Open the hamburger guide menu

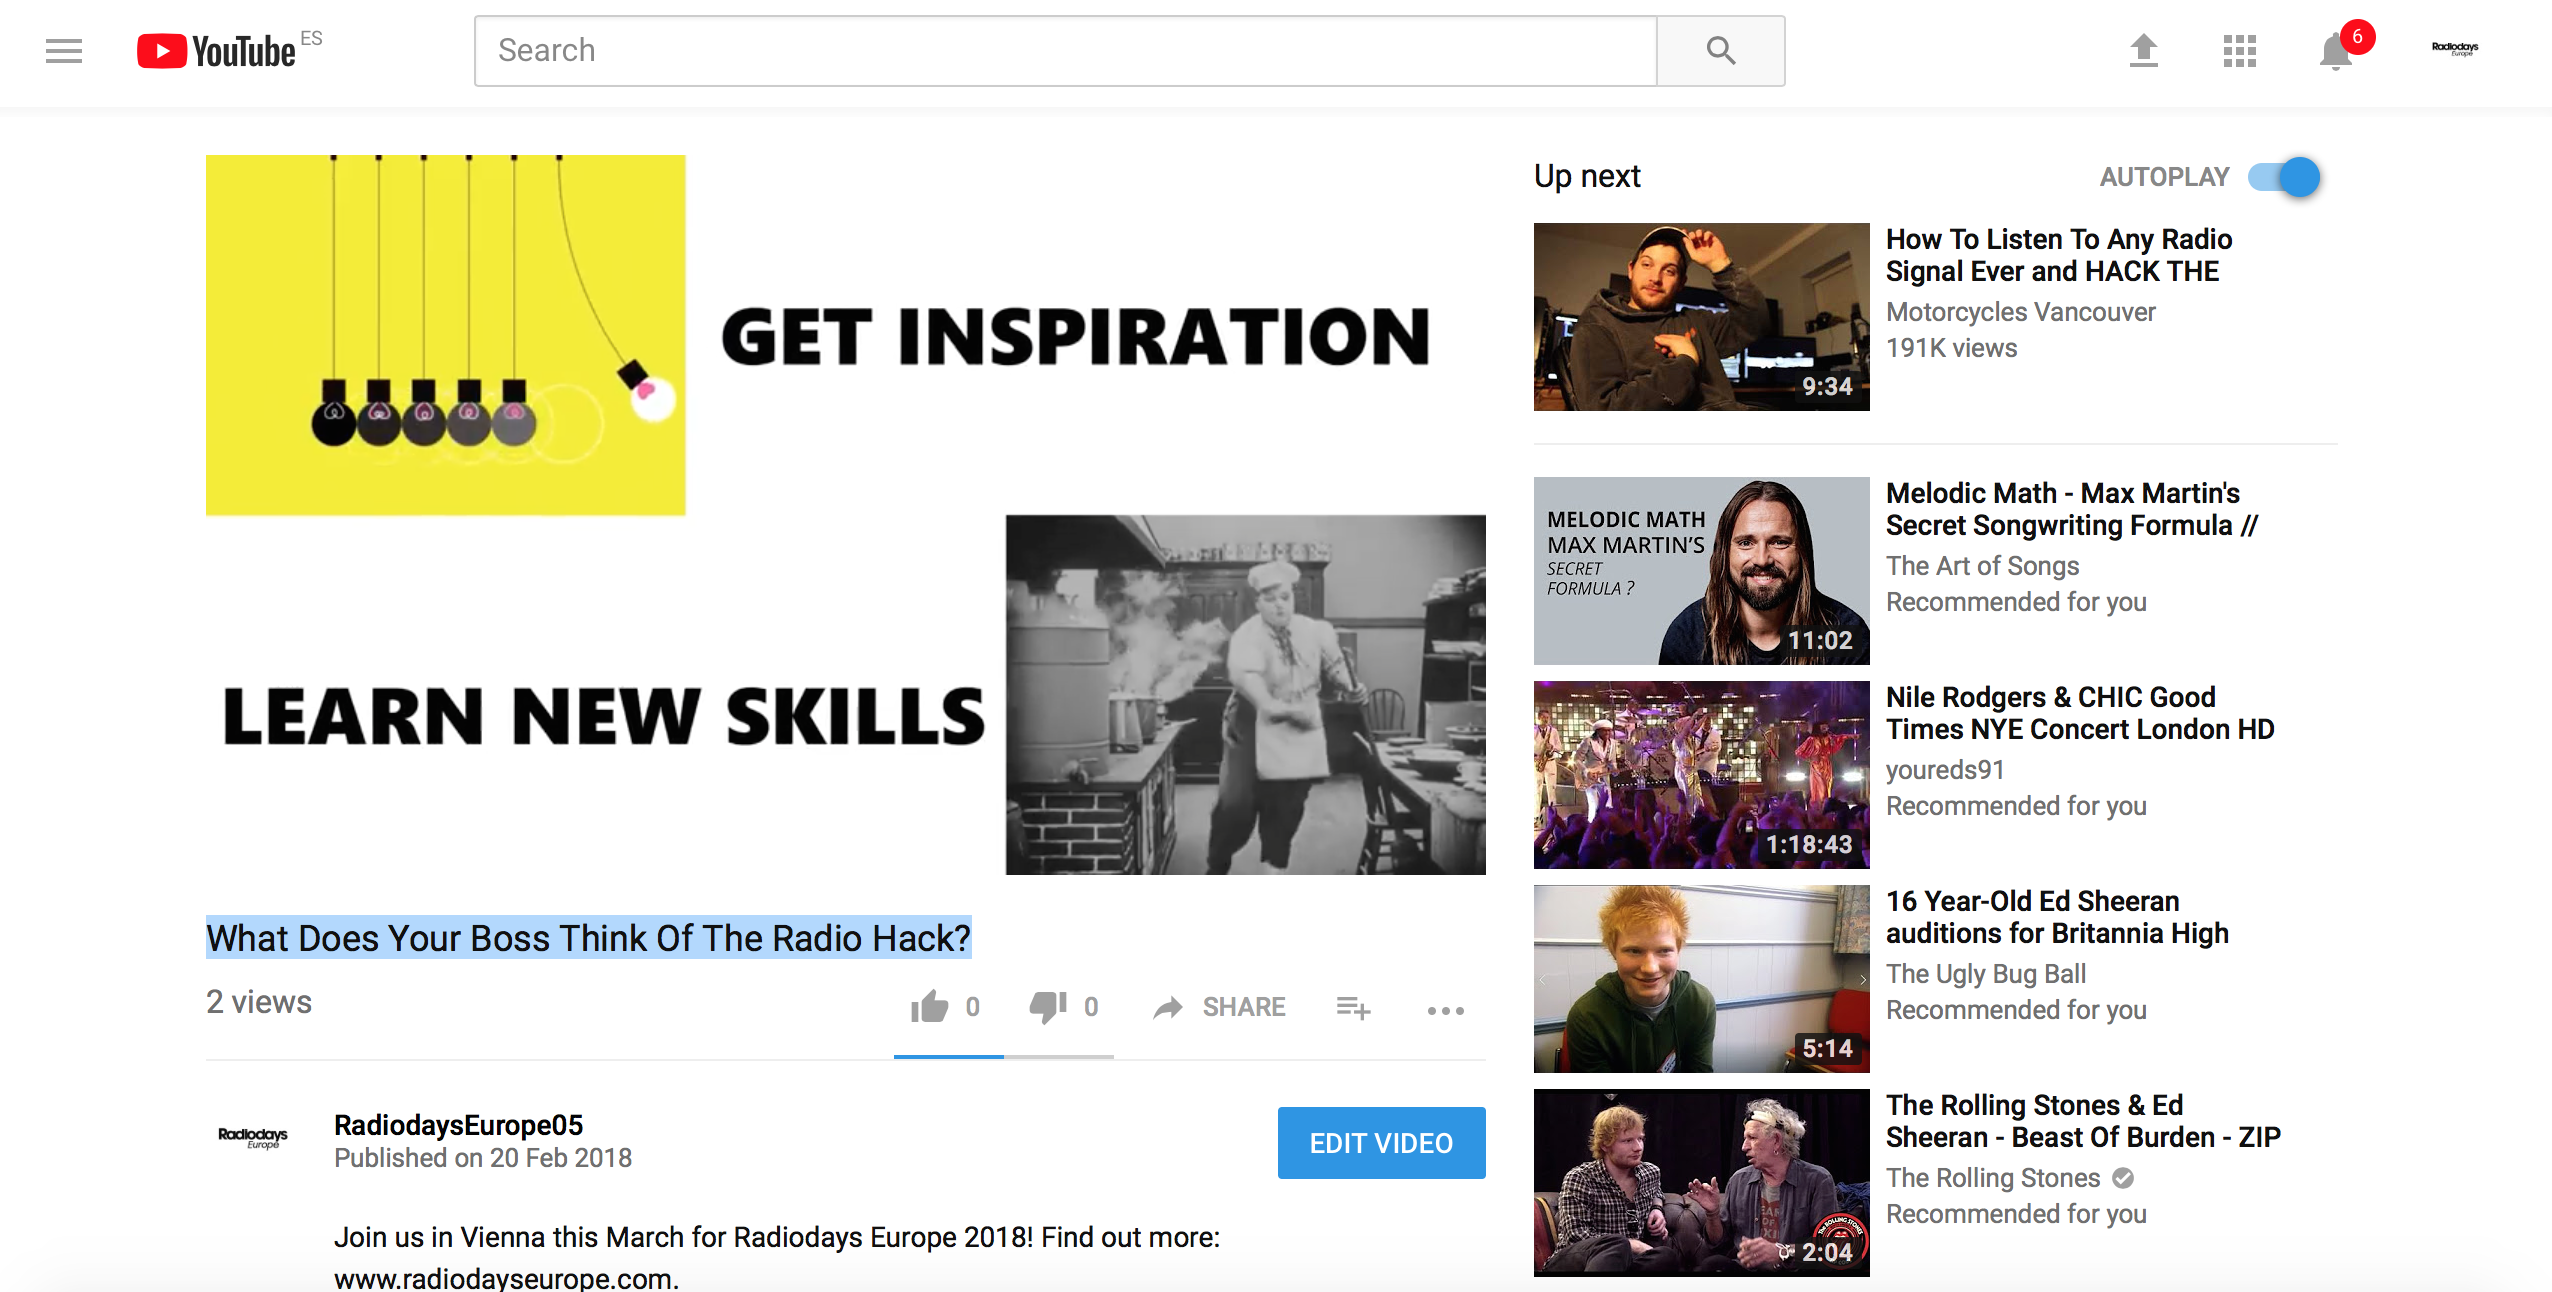point(64,51)
